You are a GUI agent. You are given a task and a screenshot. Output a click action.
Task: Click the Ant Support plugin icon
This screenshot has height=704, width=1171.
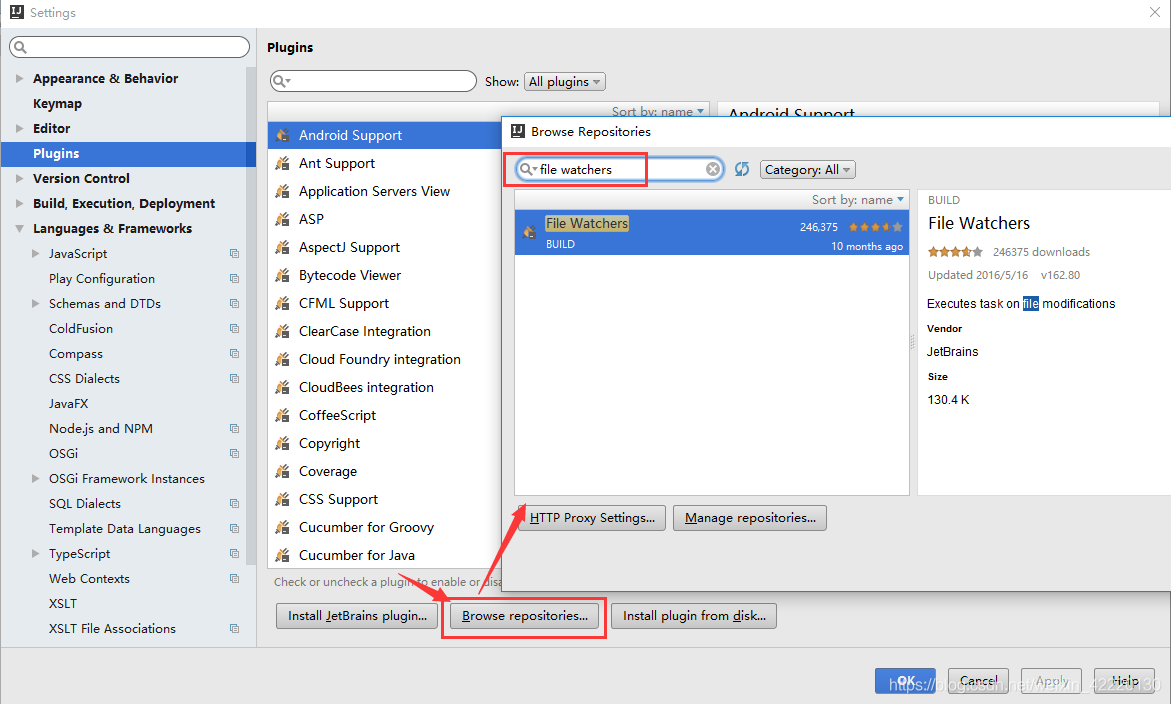tap(282, 163)
